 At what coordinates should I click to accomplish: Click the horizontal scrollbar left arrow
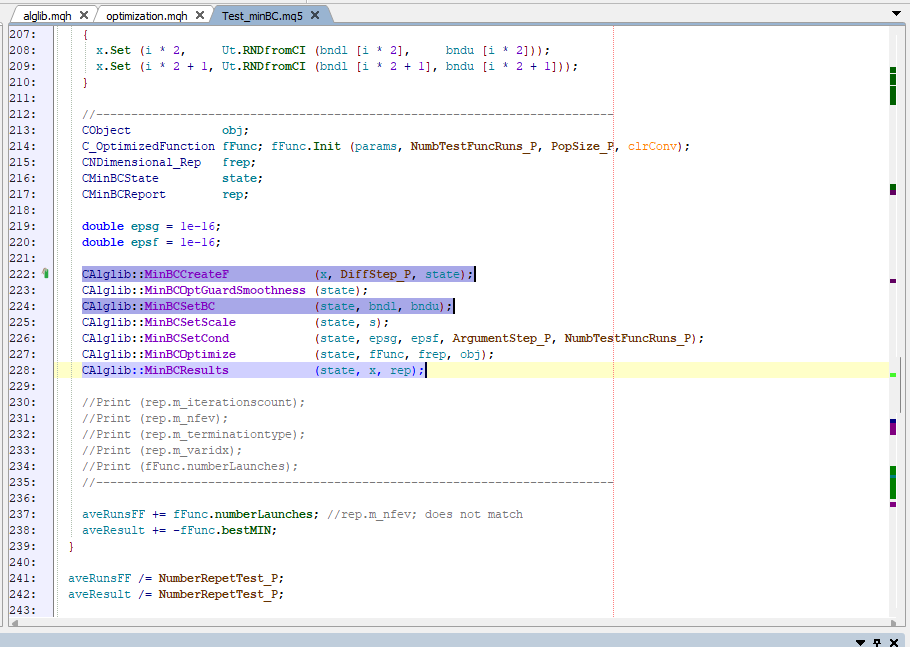pyautogui.click(x=15, y=623)
